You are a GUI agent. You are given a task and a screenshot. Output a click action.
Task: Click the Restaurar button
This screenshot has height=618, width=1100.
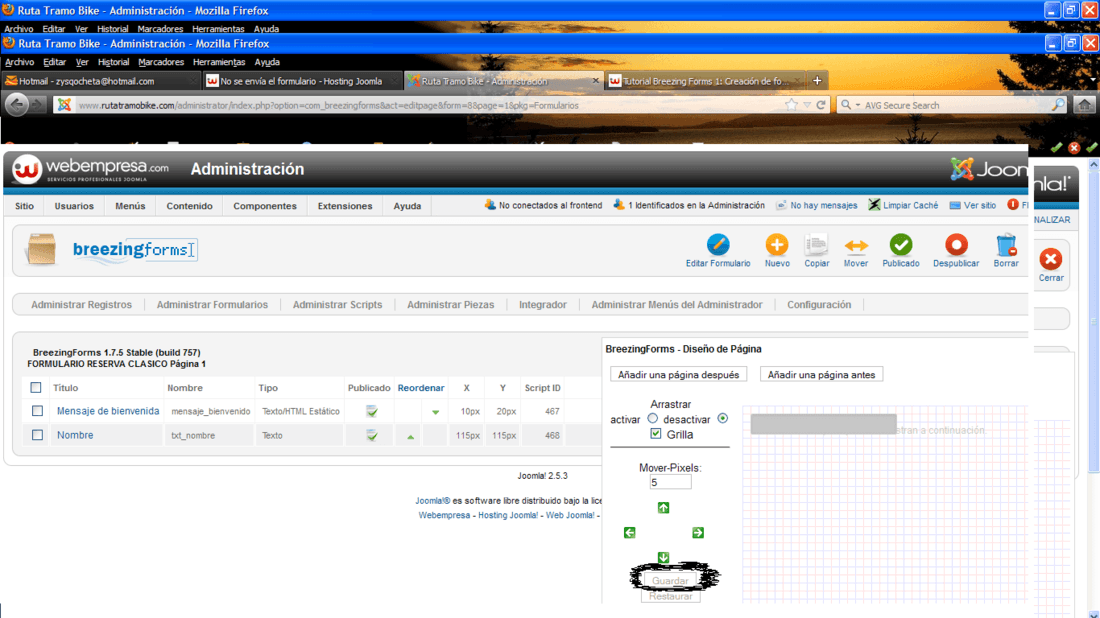pyautogui.click(x=670, y=596)
